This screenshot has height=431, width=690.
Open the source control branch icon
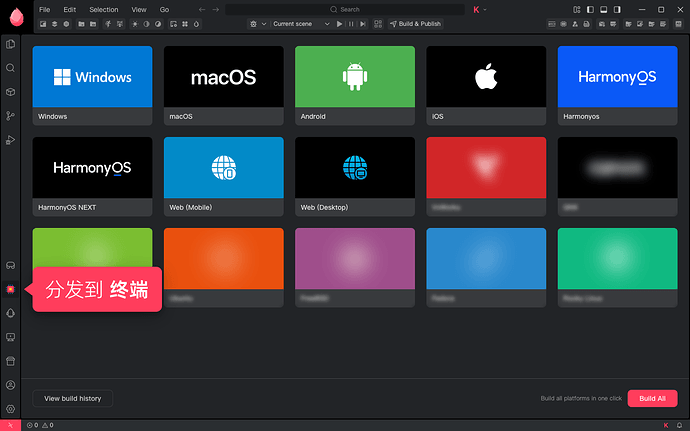point(11,116)
